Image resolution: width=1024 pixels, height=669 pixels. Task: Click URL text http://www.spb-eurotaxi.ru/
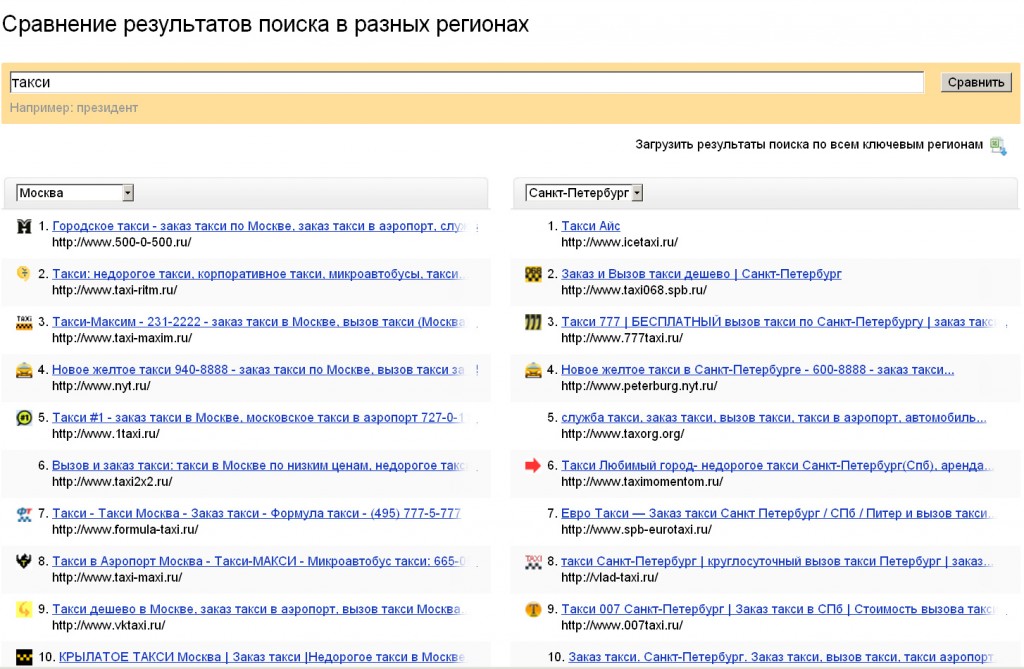[x=637, y=529]
